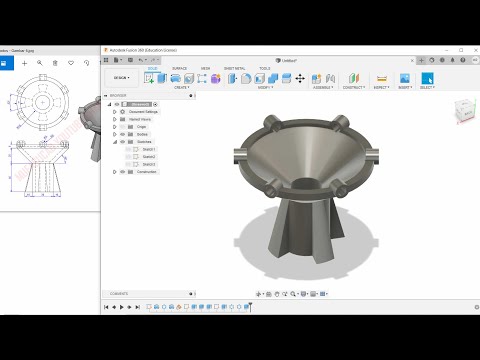This screenshot has height=360, width=480.
Task: Select the Pan hand tool in navigation bar
Action: point(277,294)
